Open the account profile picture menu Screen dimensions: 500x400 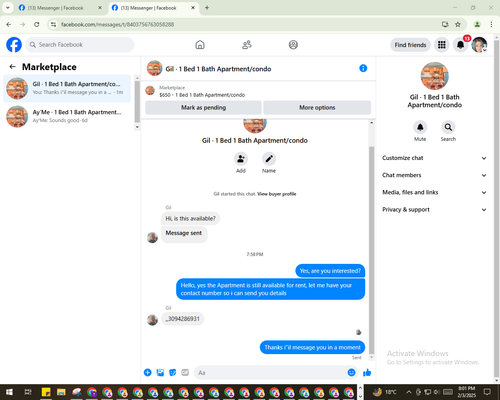479,45
